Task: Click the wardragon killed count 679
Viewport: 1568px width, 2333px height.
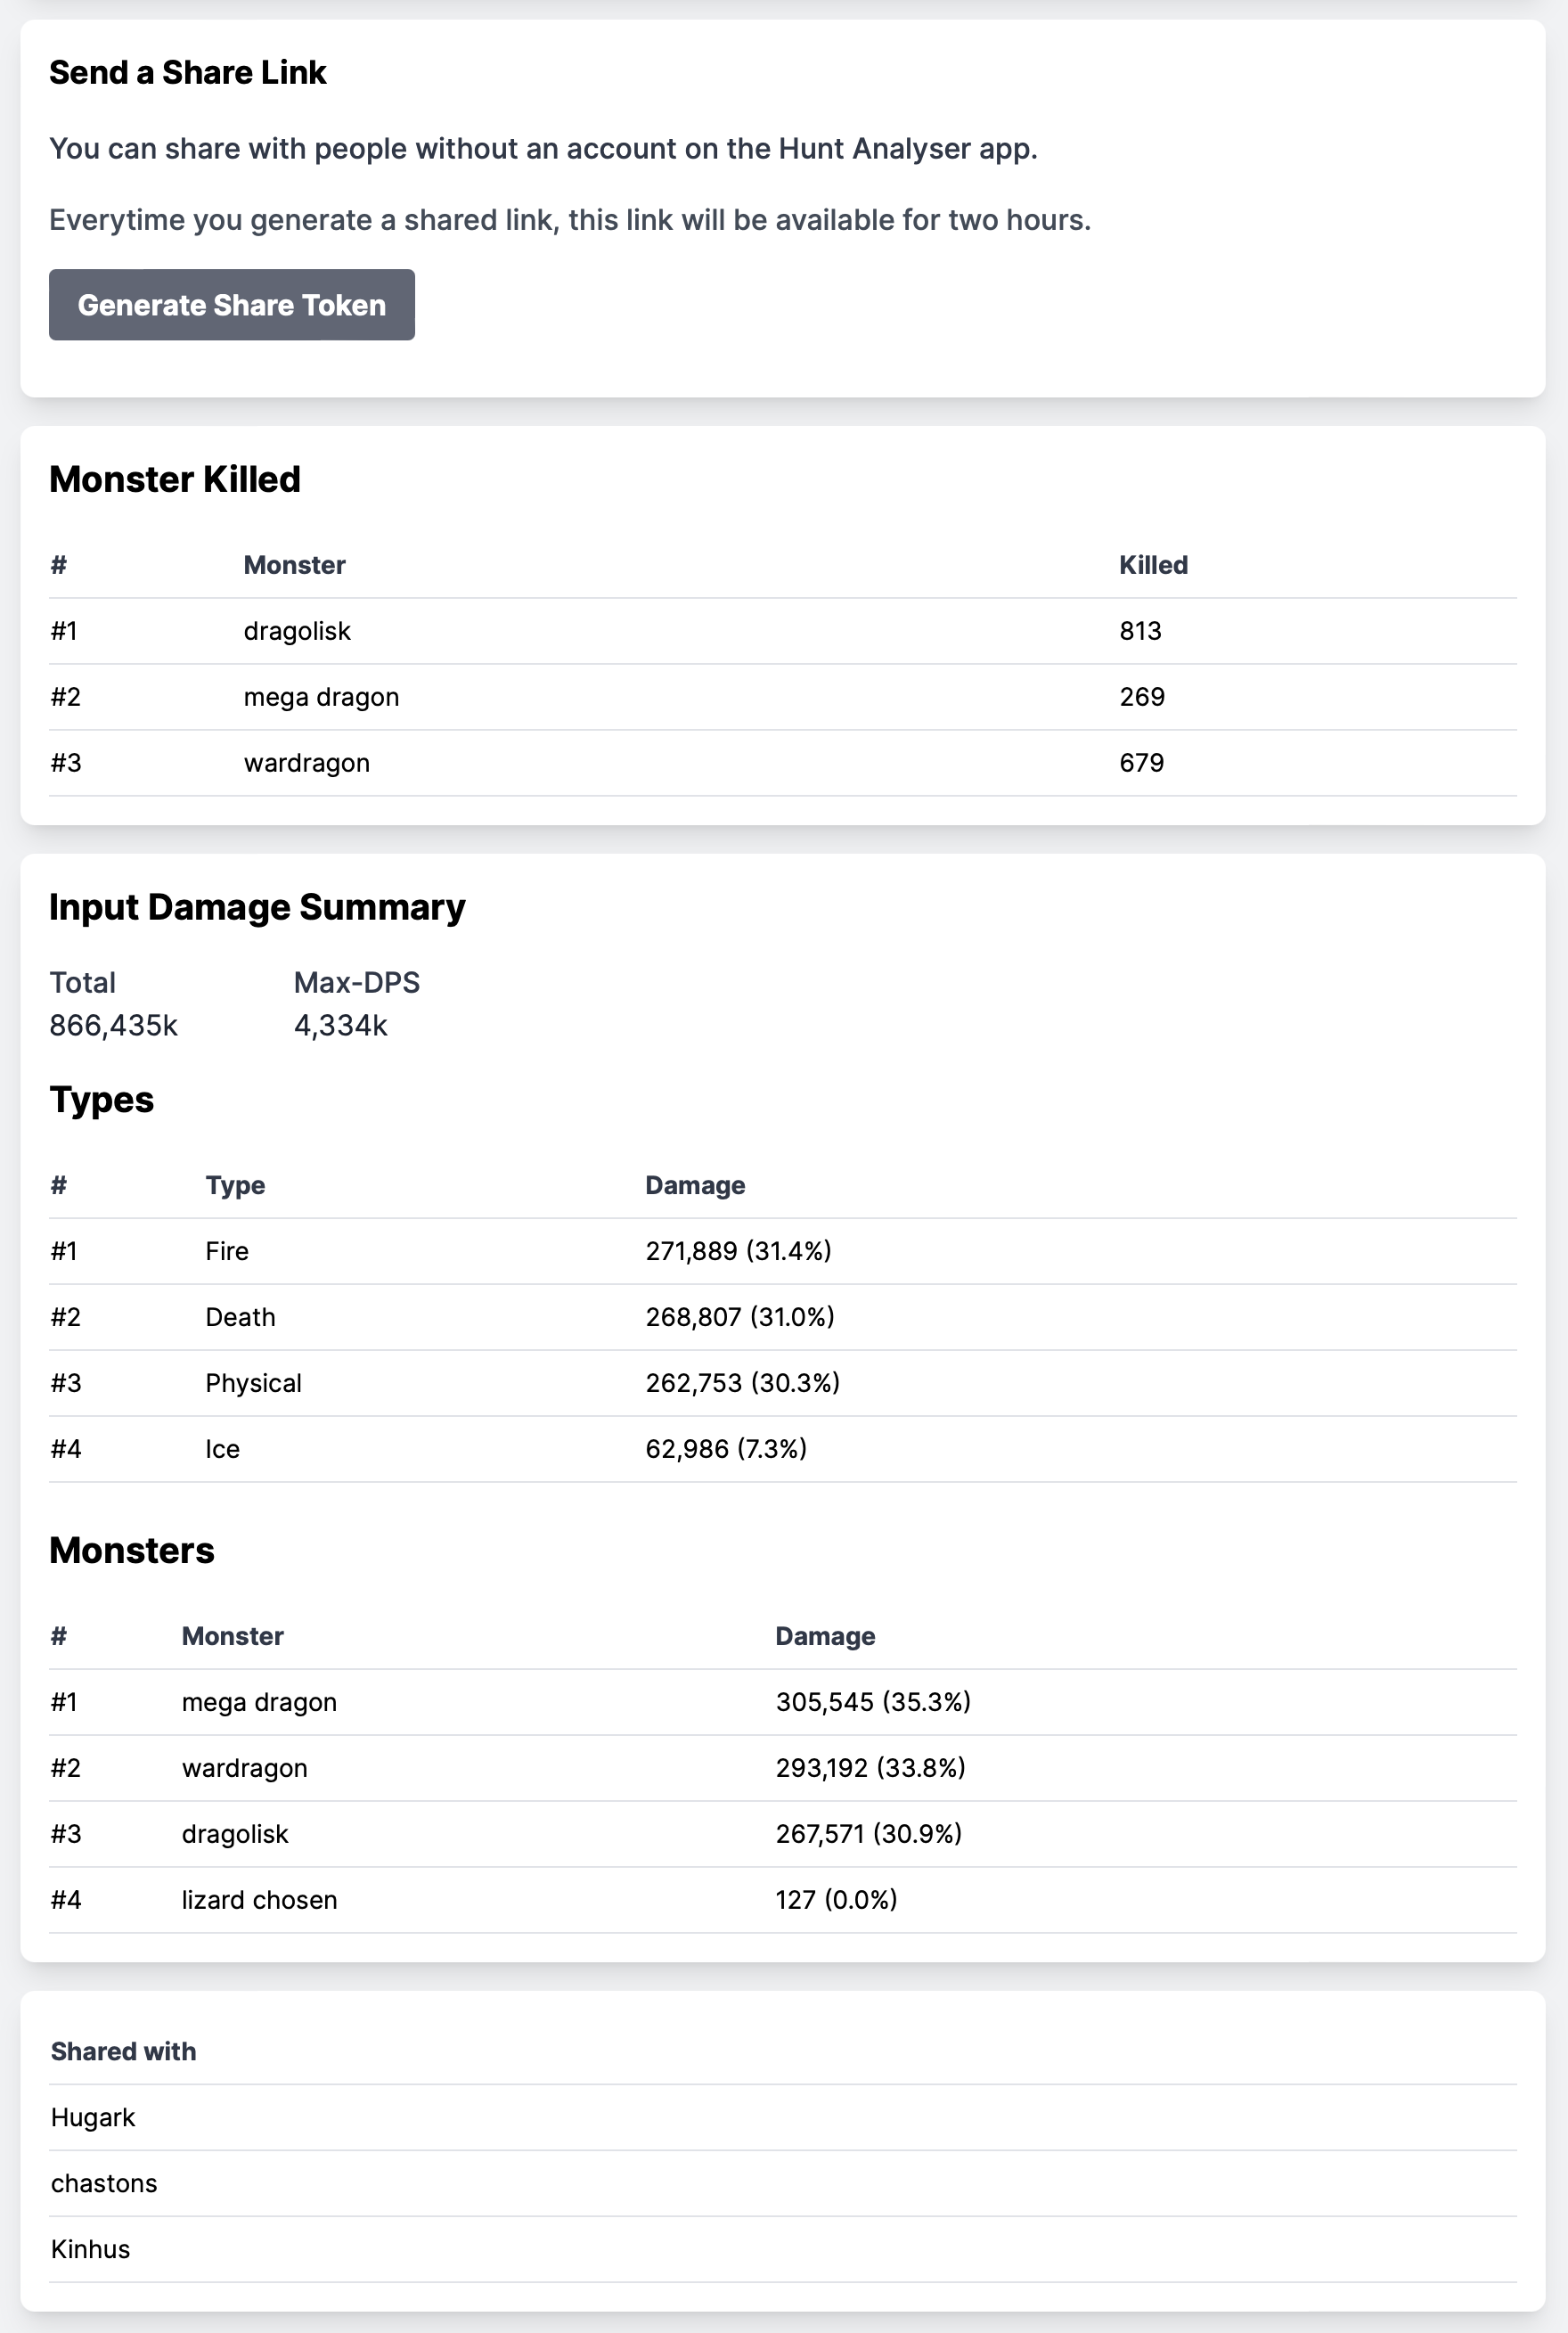Action: [1141, 763]
